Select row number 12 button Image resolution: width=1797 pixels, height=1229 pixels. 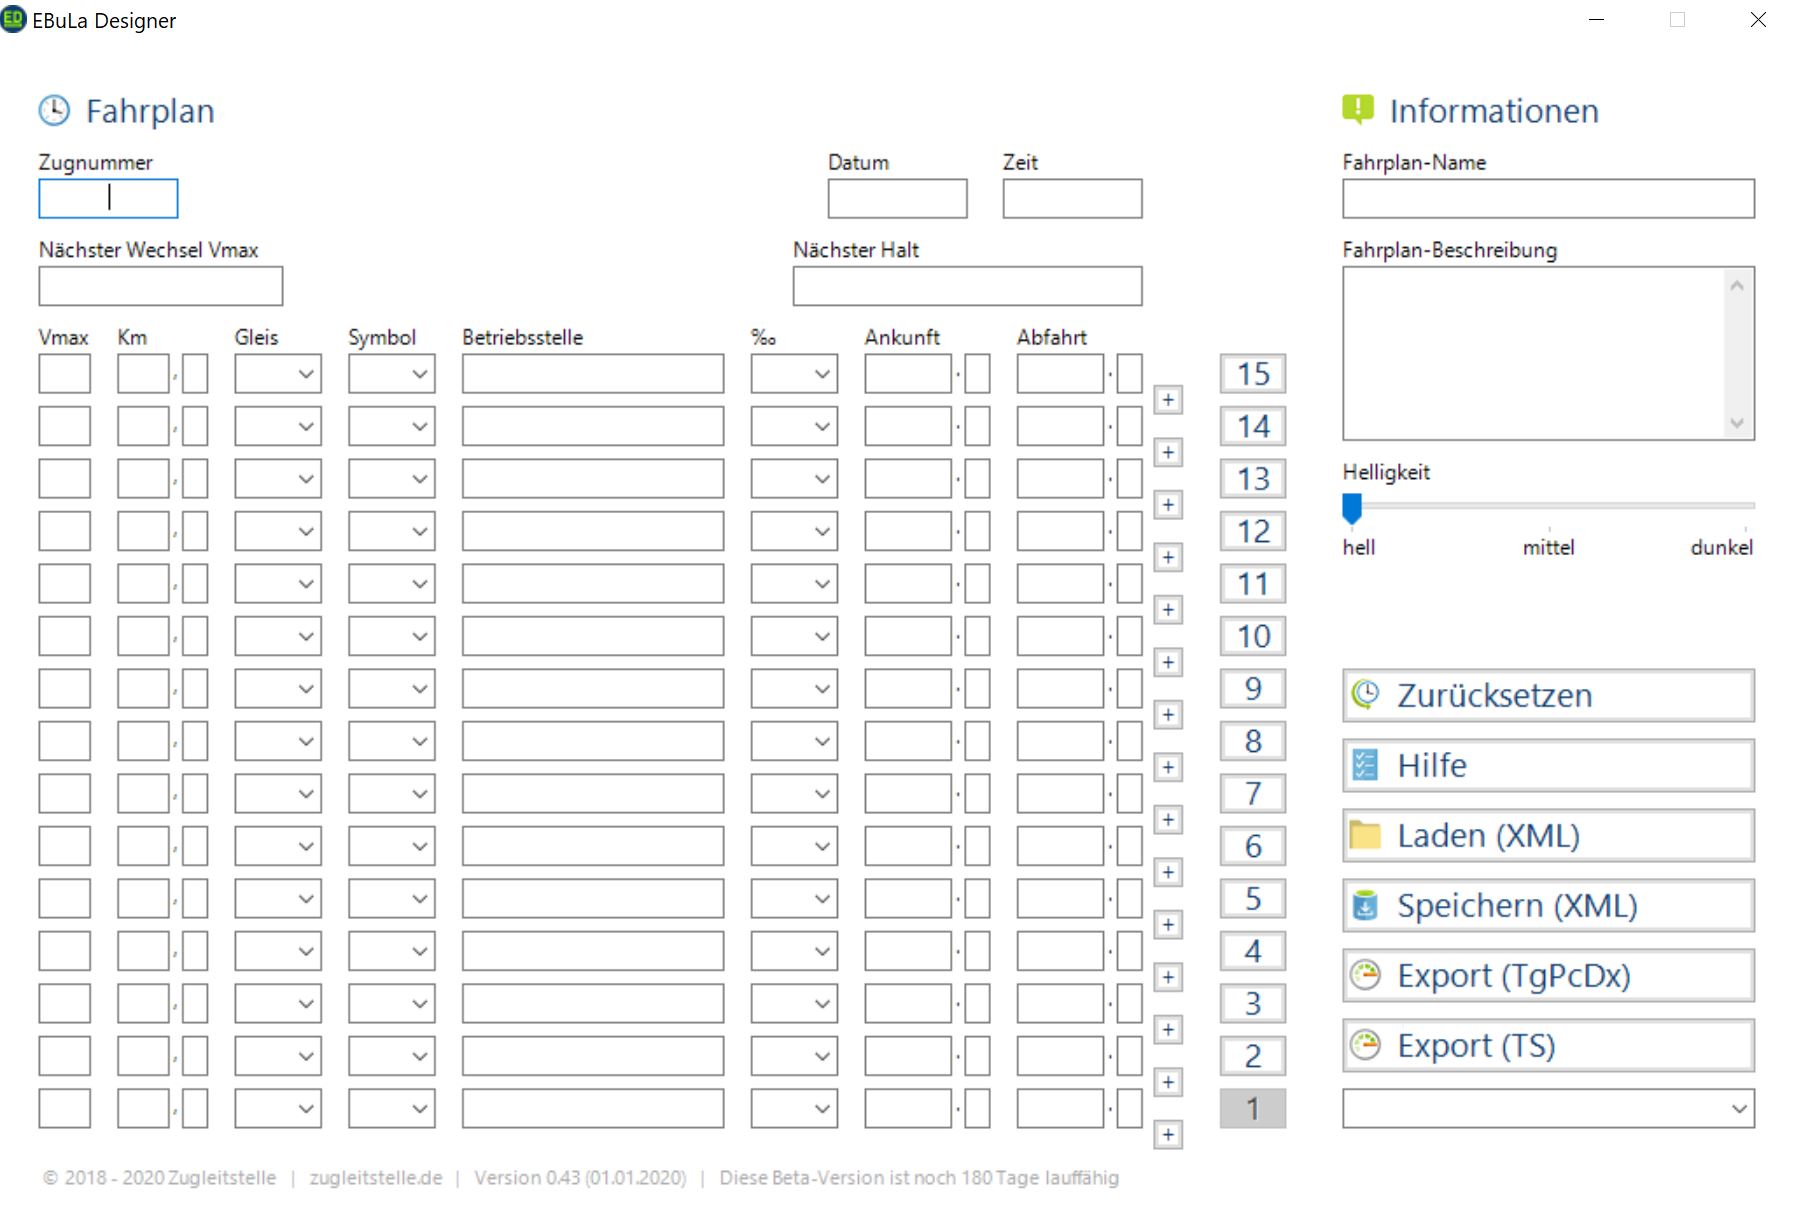tap(1253, 531)
